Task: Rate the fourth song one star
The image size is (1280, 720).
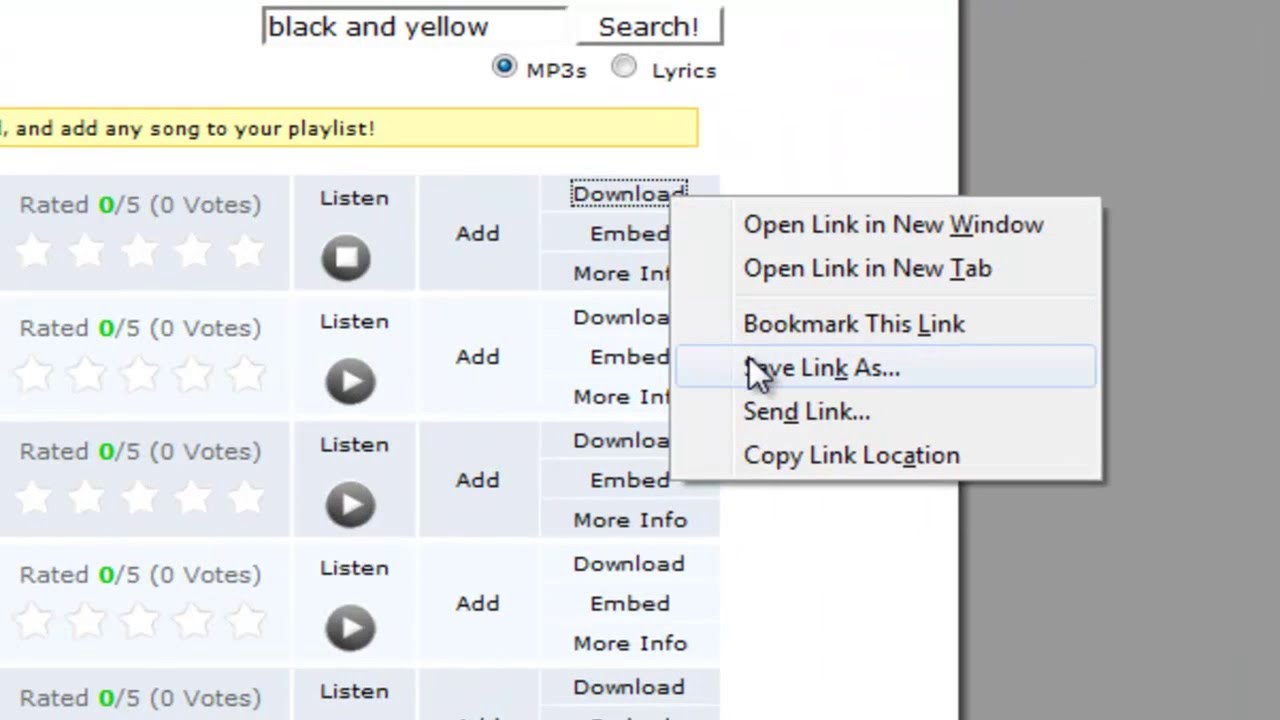Action: tap(33, 621)
